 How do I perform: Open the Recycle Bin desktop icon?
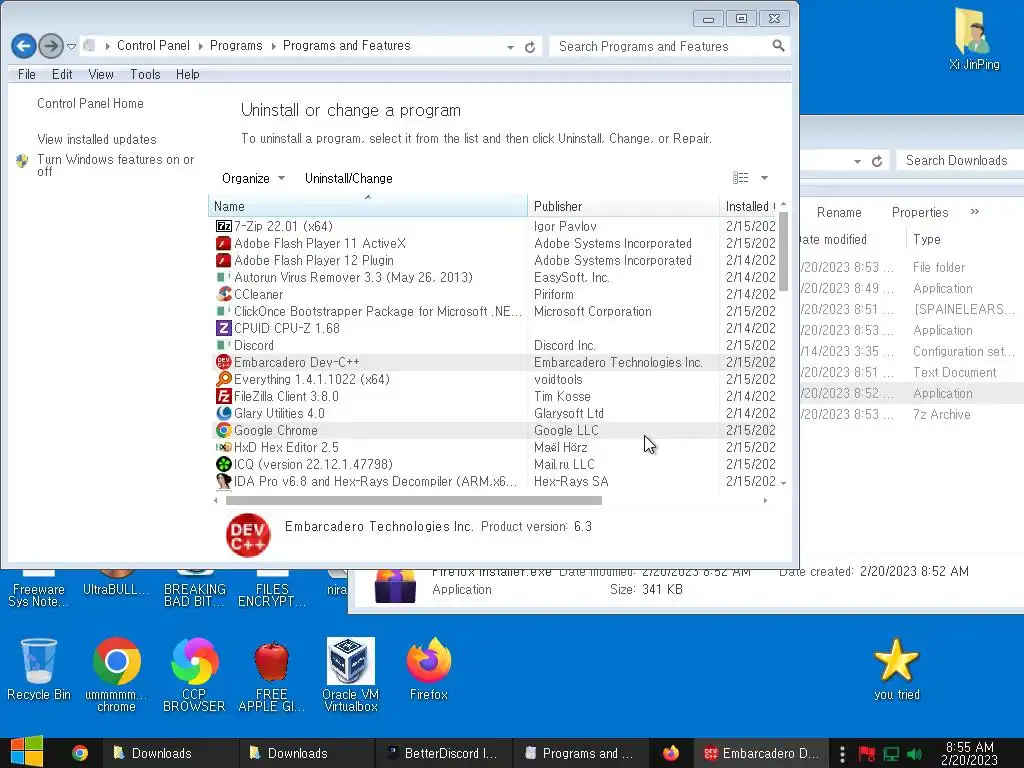point(39,669)
